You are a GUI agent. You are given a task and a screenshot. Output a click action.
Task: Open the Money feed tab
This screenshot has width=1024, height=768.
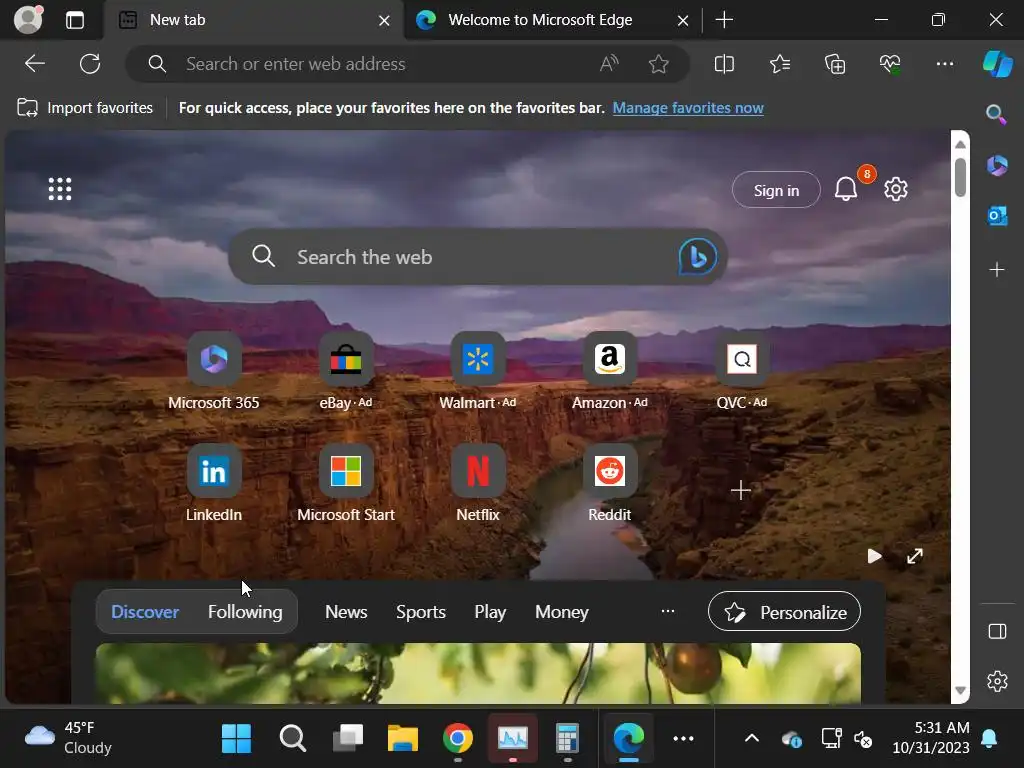click(562, 612)
